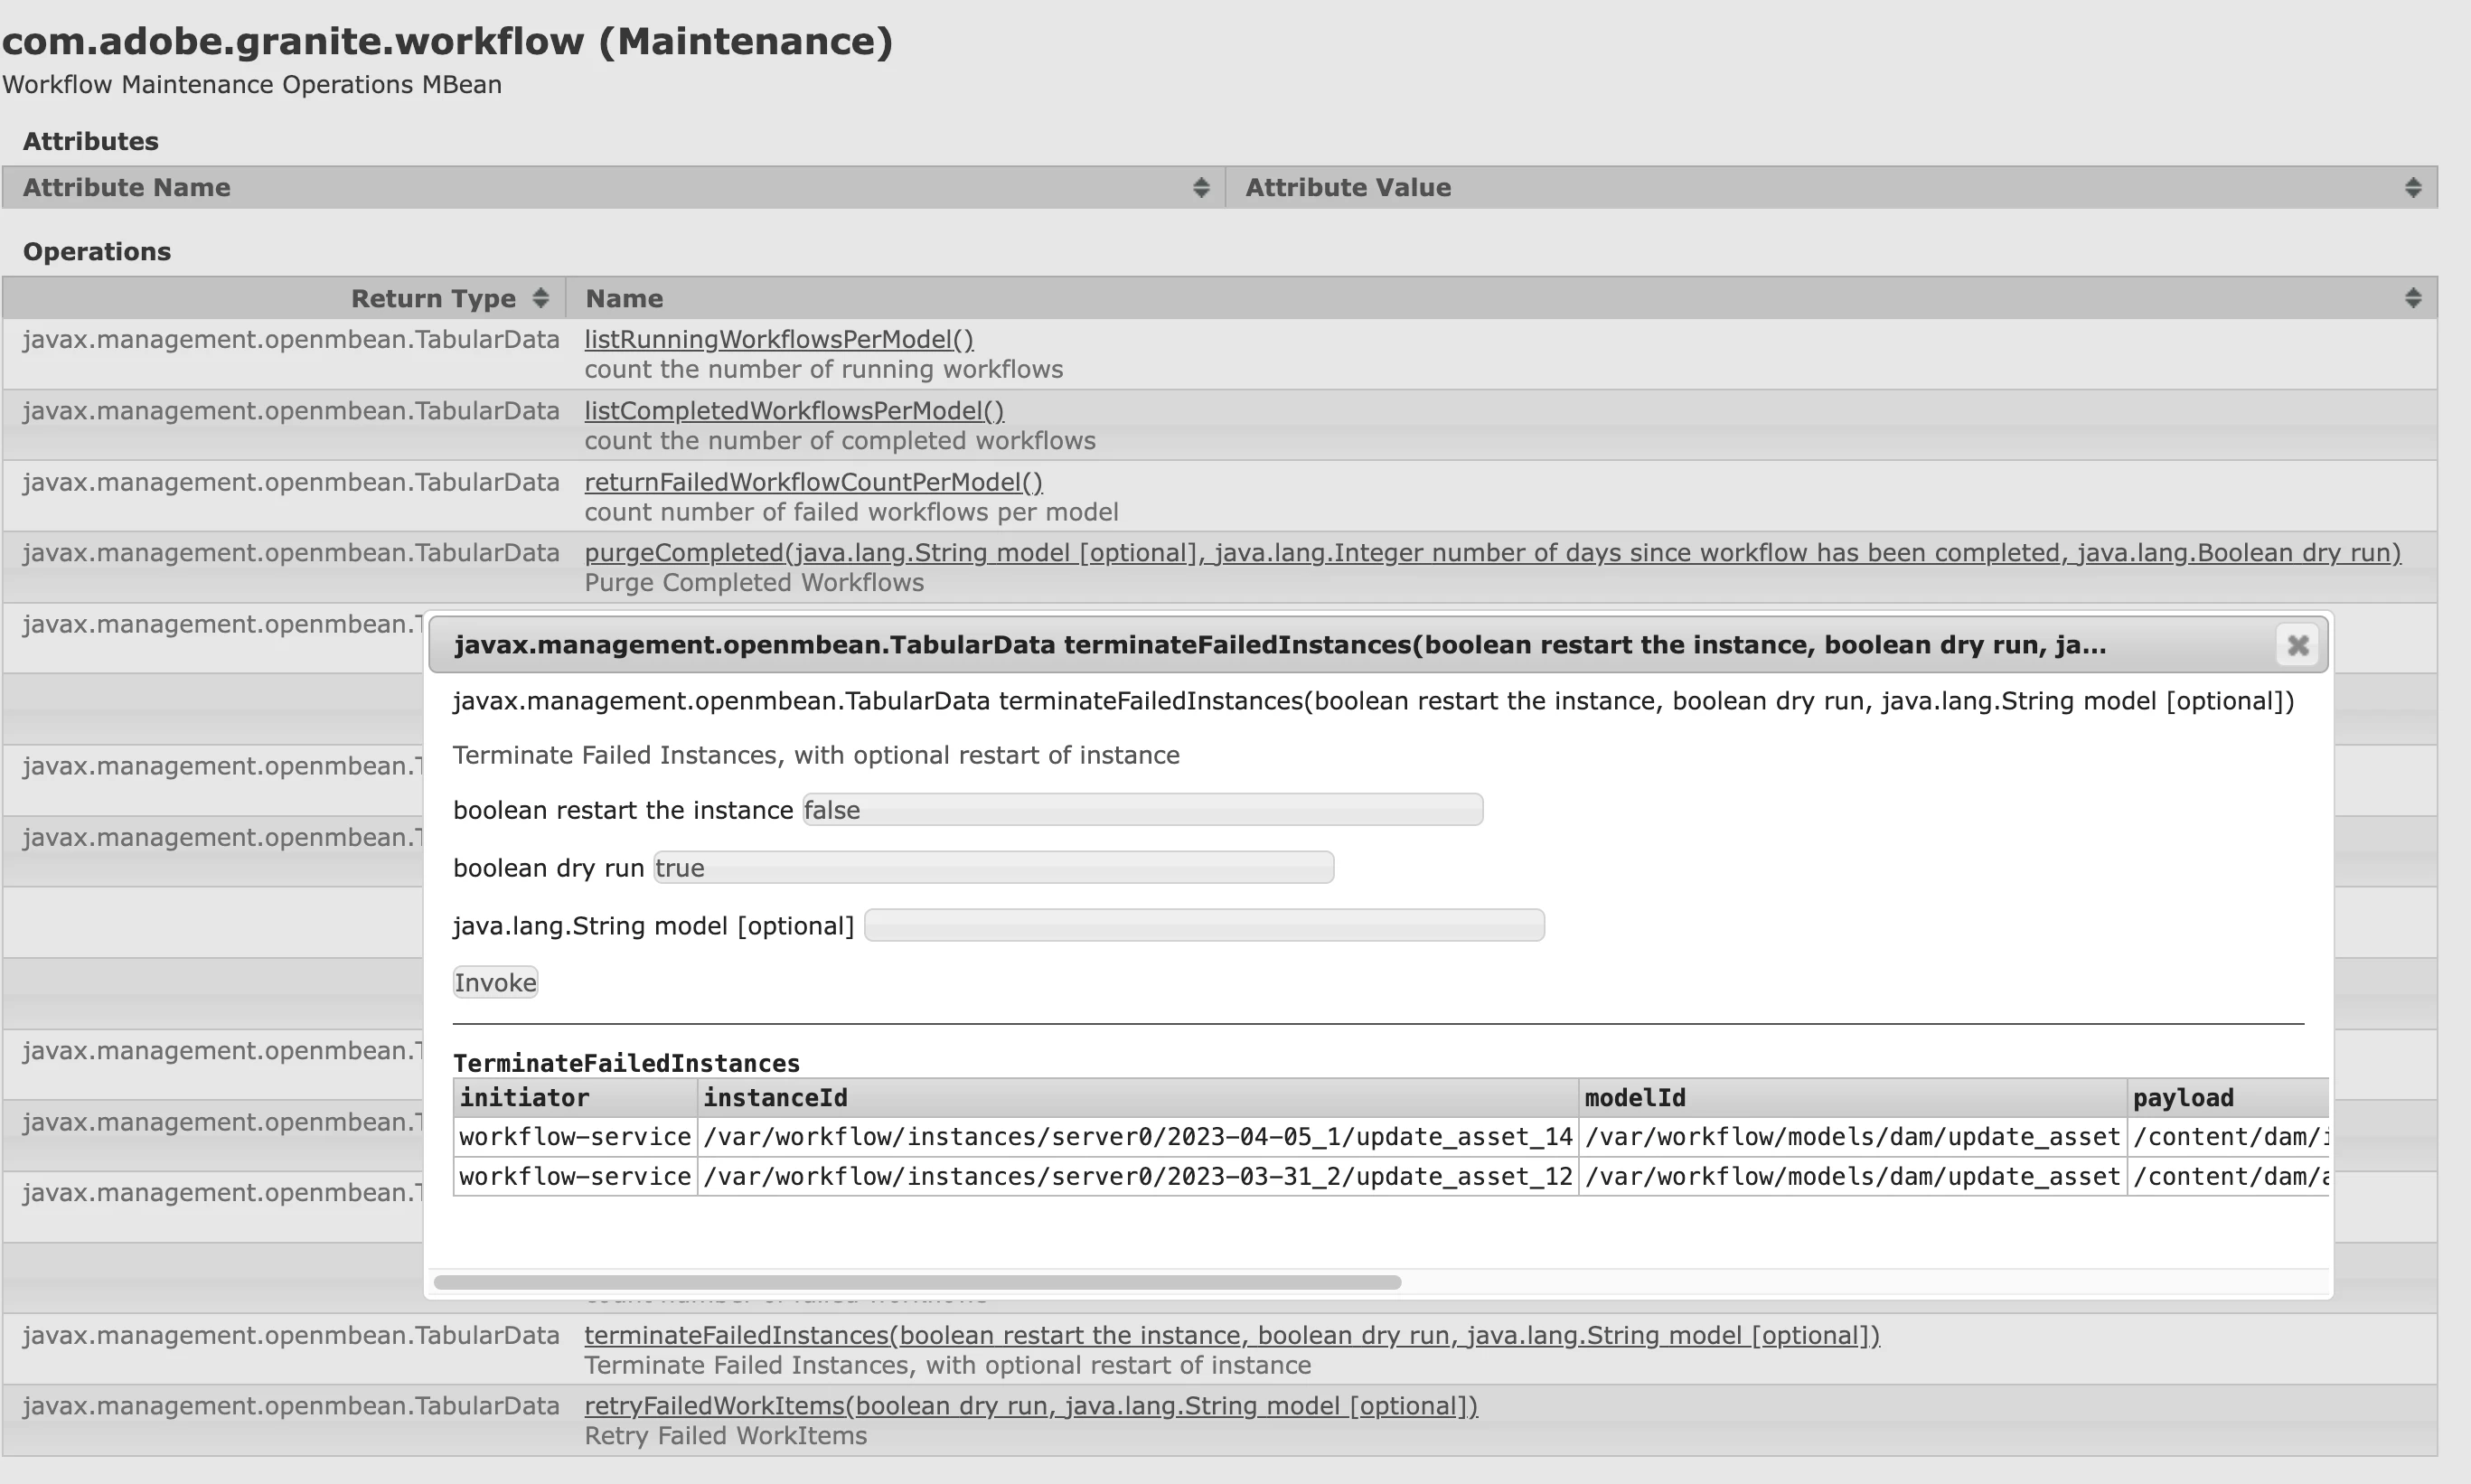Click the boolean dry run input field

click(993, 868)
